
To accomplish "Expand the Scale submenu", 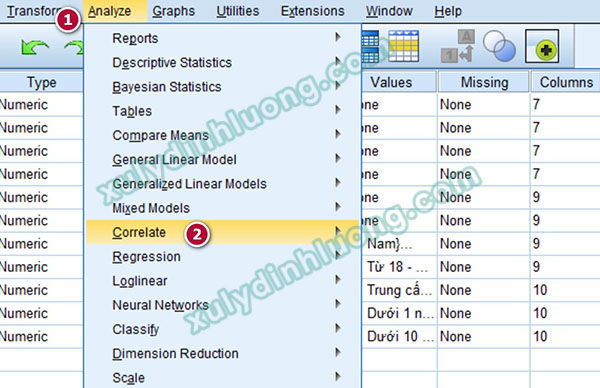I will pyautogui.click(x=222, y=378).
